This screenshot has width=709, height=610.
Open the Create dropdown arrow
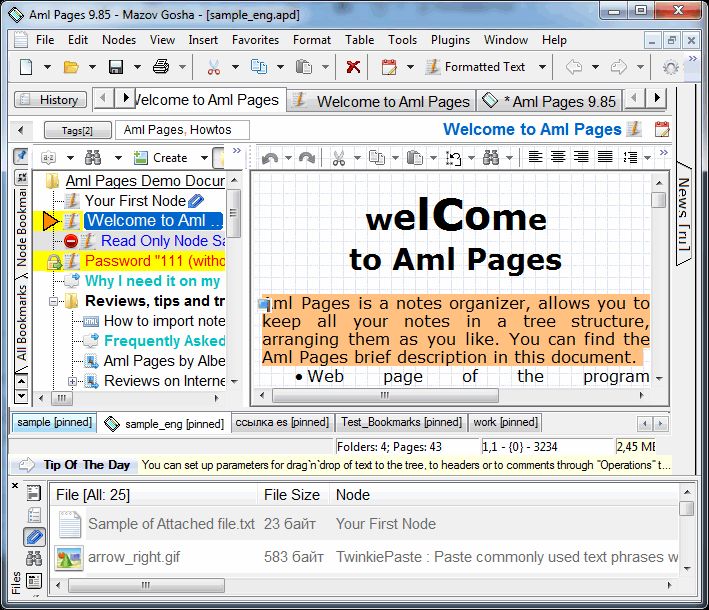coord(204,158)
